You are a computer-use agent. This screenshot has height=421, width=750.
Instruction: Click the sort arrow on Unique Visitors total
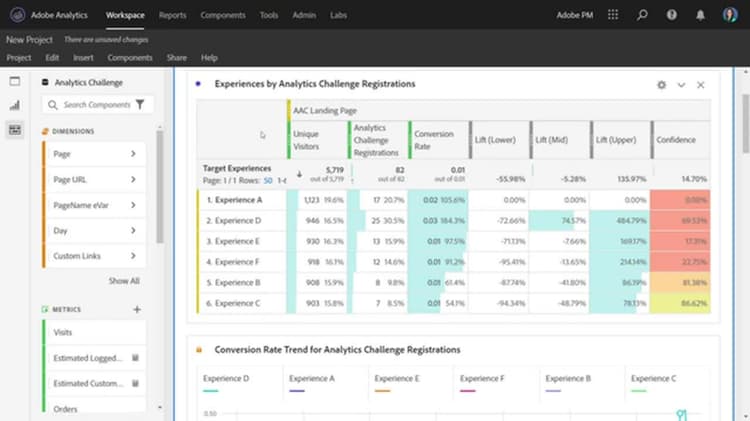299,174
